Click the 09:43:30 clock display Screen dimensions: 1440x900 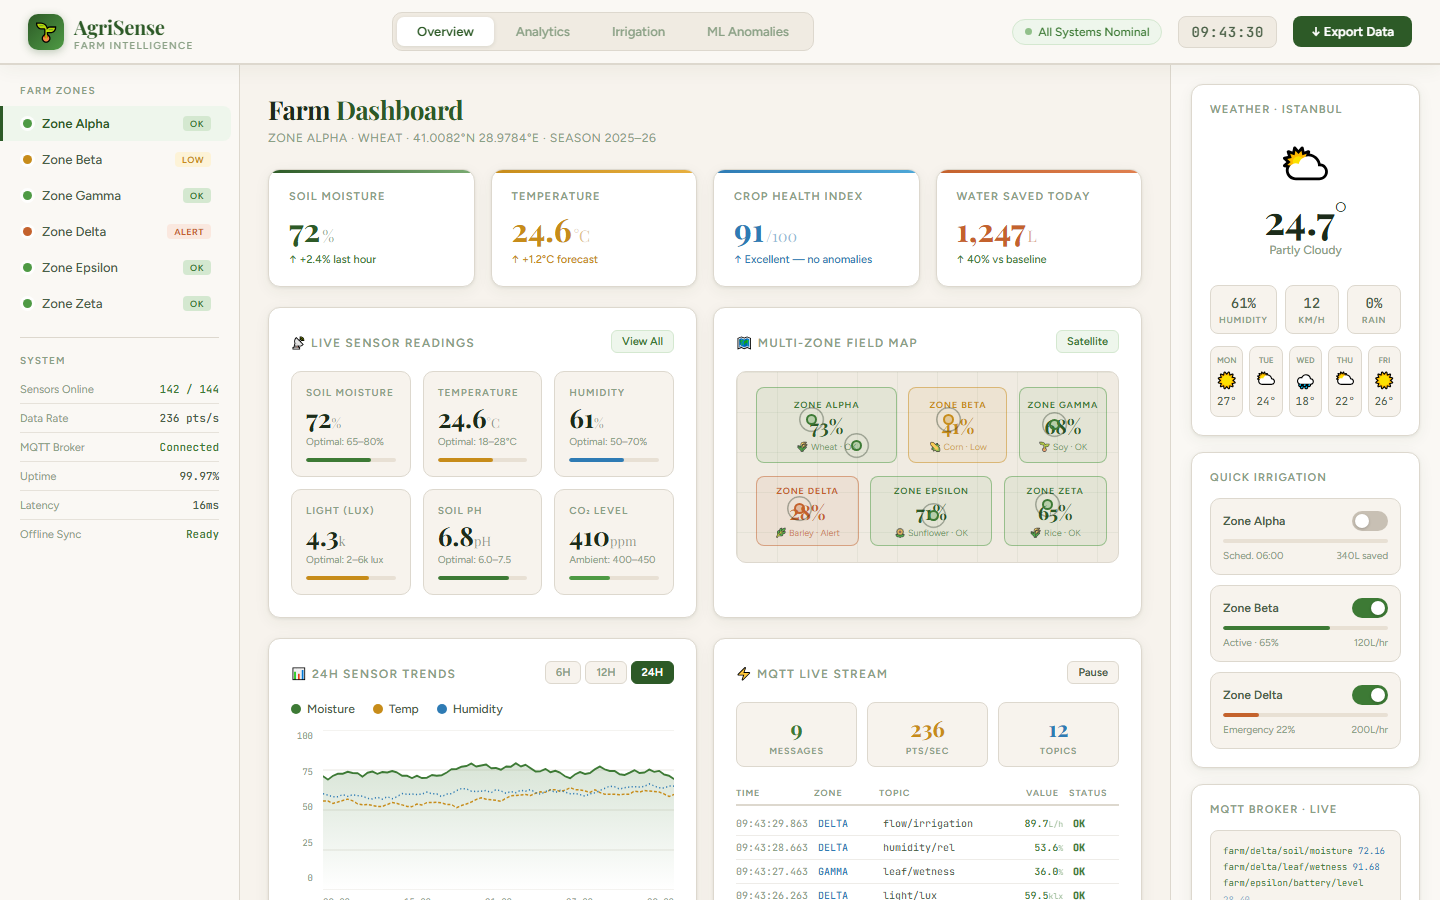1227,32
